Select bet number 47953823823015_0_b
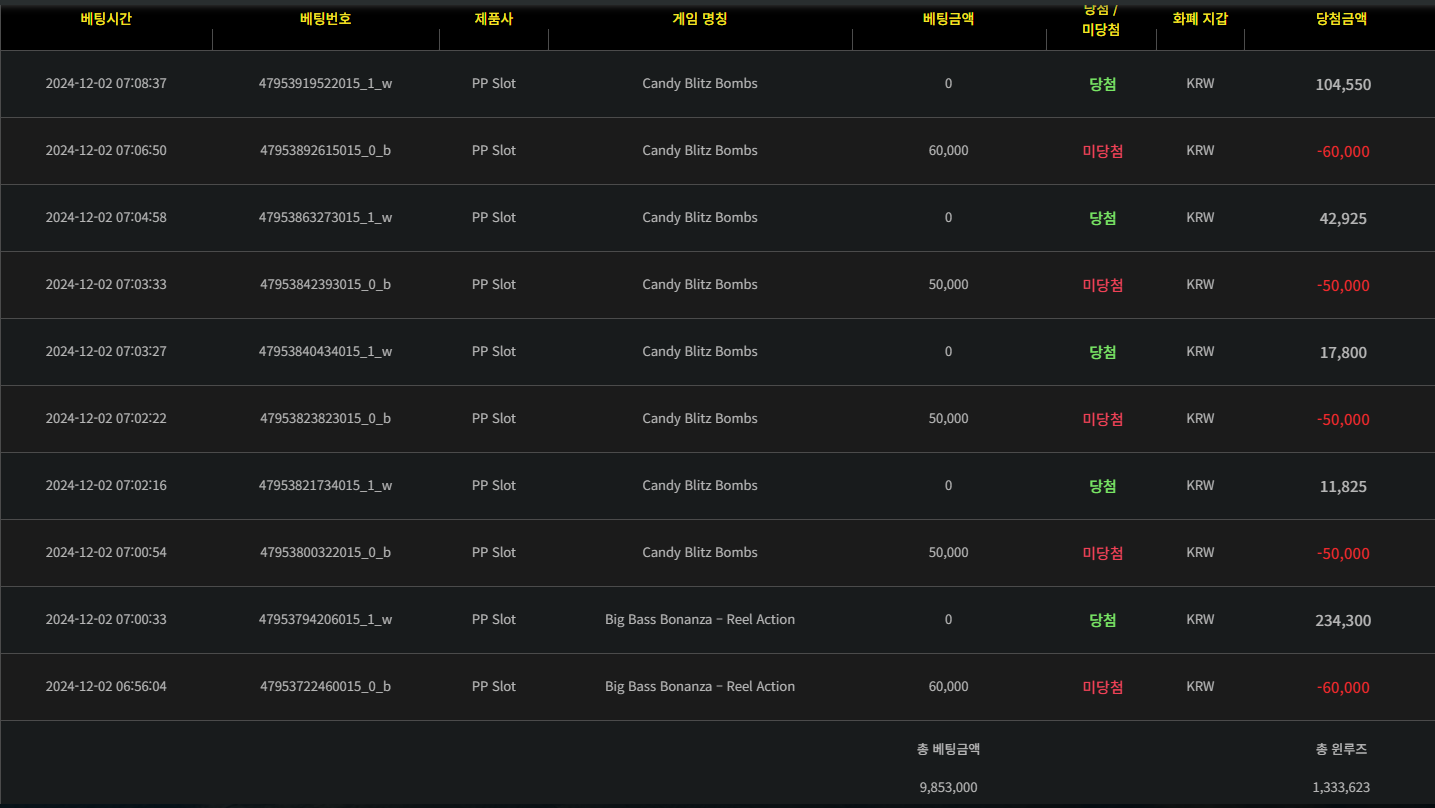This screenshot has width=1435, height=808. click(x=325, y=419)
